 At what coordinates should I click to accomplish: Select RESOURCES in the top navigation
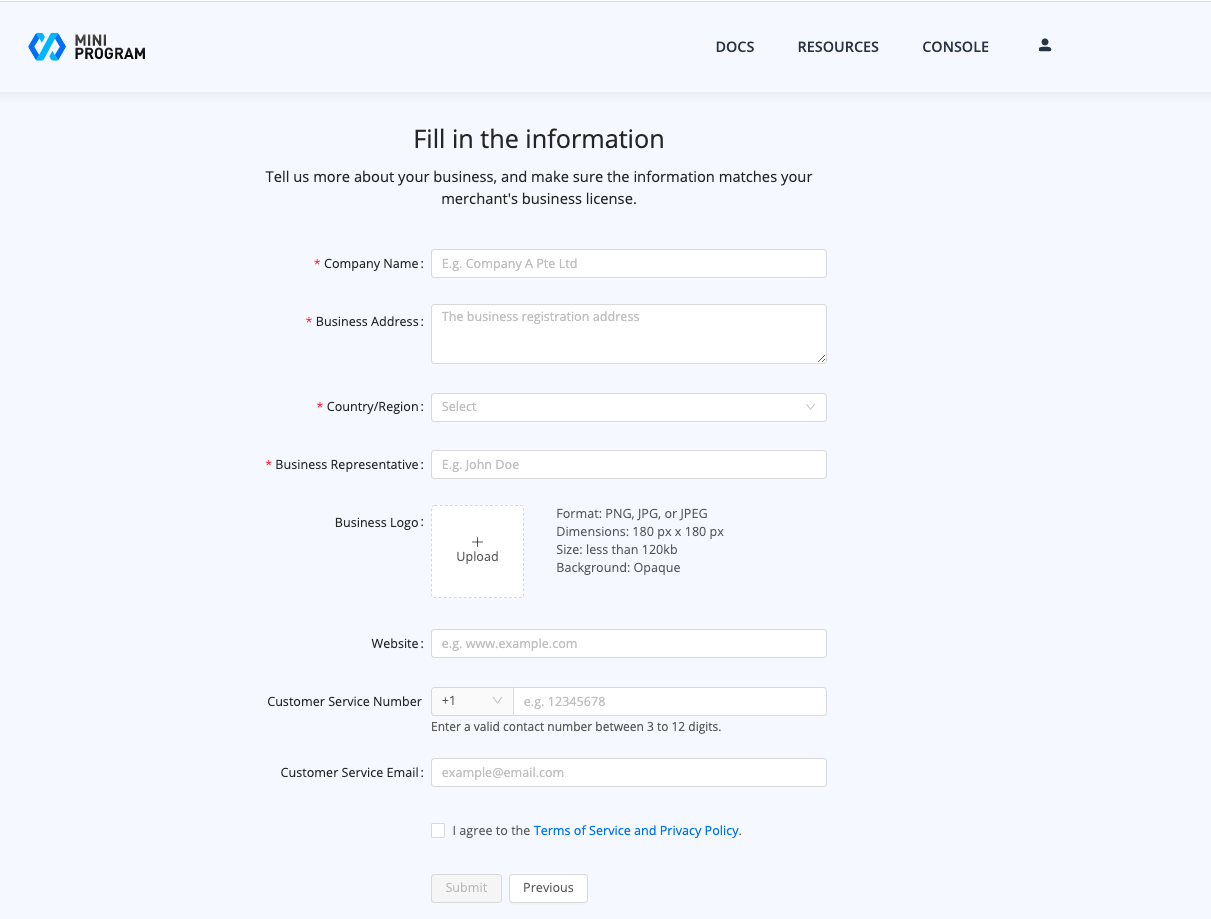coord(838,46)
